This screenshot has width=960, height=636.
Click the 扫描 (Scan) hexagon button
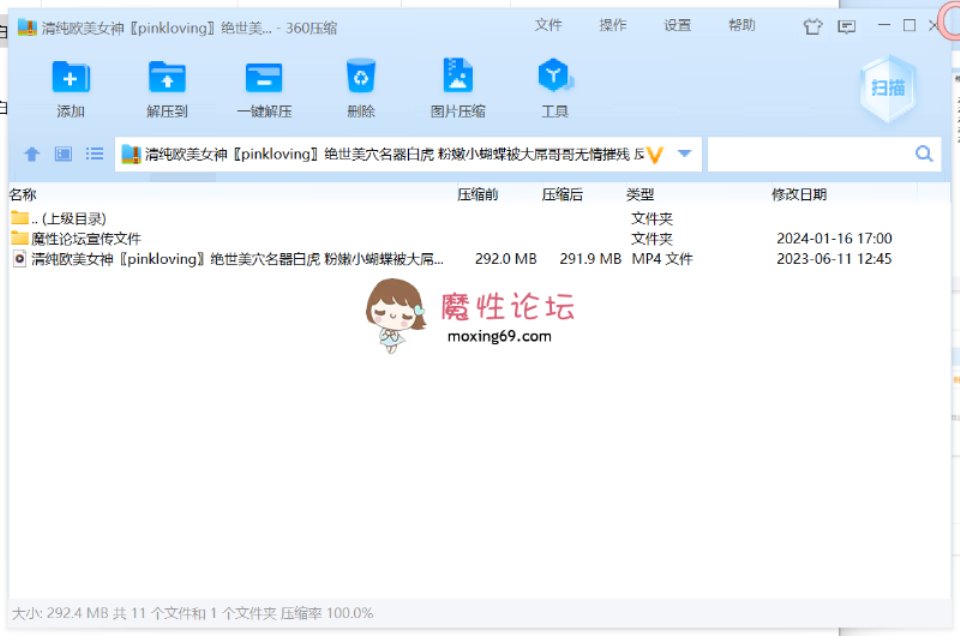887,88
